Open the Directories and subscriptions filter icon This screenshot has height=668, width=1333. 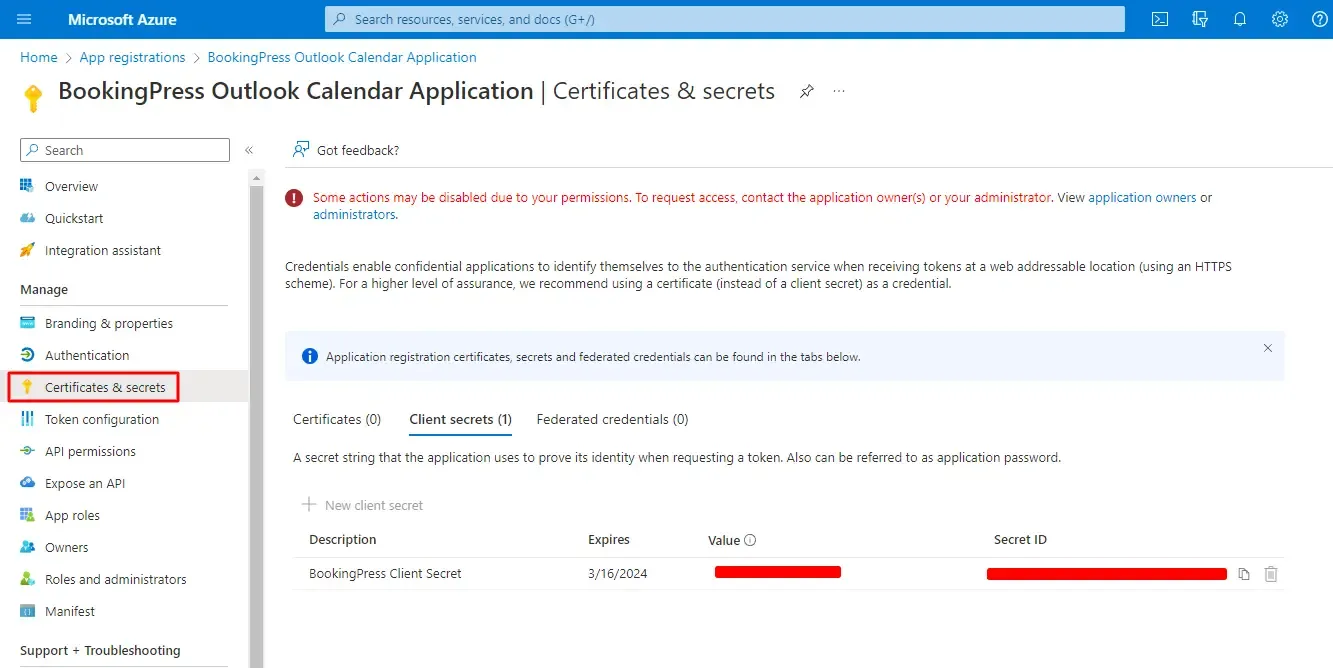click(1200, 19)
